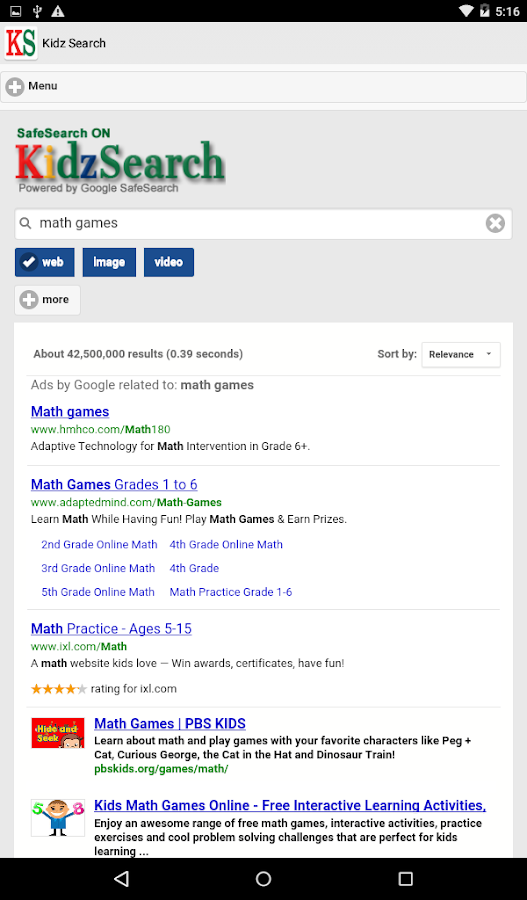This screenshot has width=527, height=900.
Task: Open the 4th Grade sitelink
Action: click(x=194, y=568)
